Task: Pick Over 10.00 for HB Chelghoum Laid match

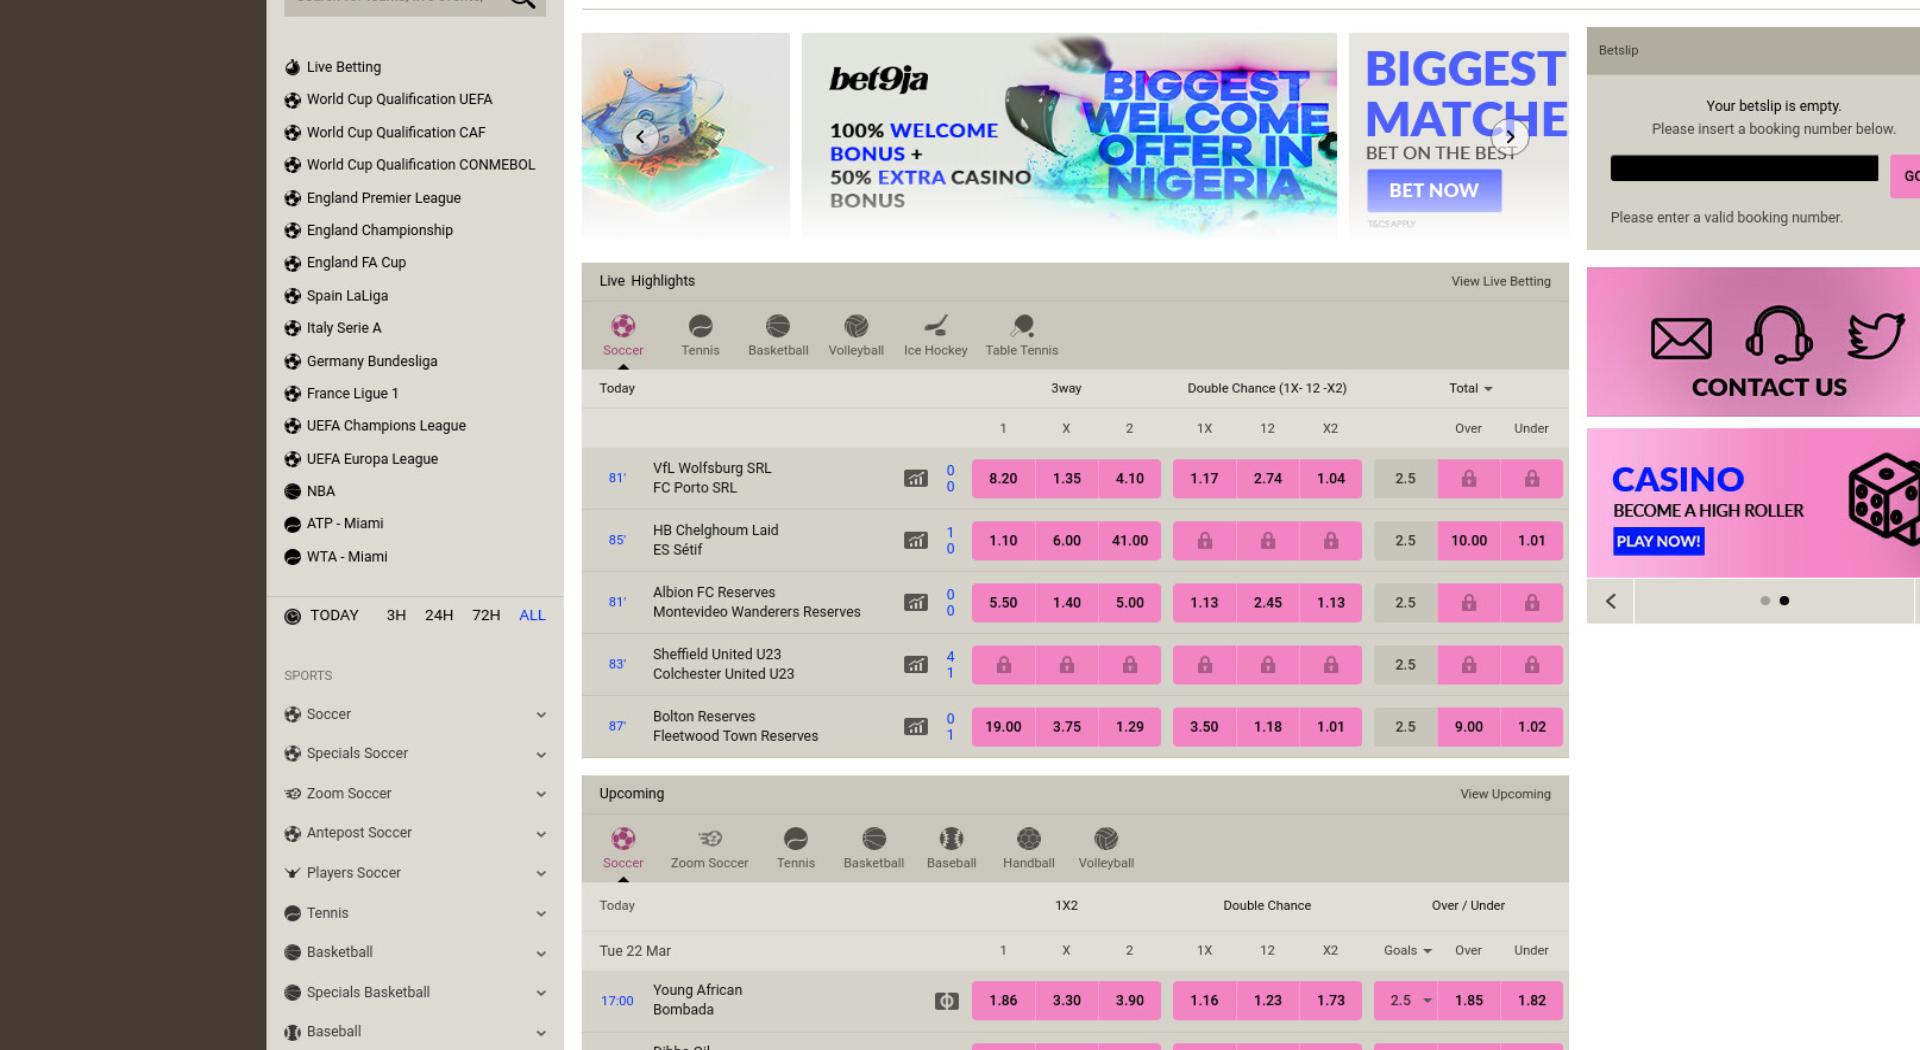Action: [1469, 540]
